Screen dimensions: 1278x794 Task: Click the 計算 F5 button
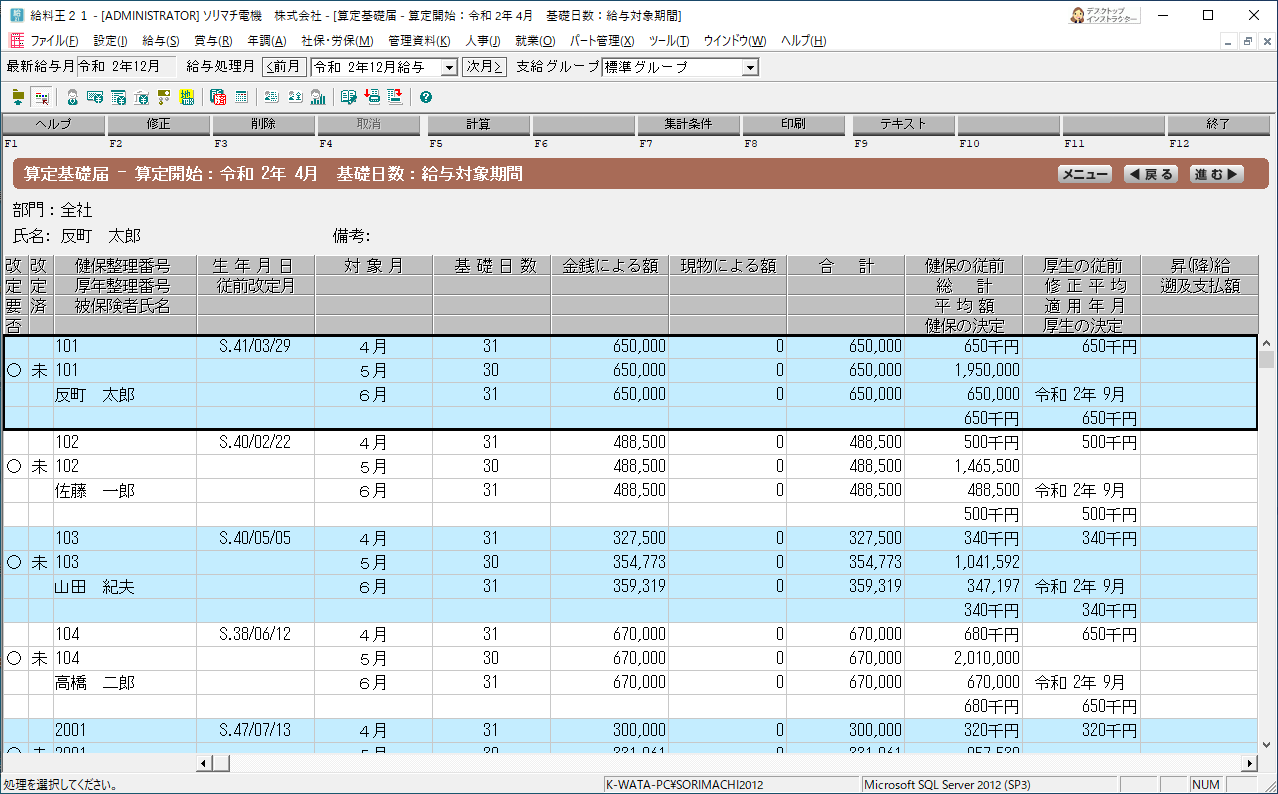[478, 125]
